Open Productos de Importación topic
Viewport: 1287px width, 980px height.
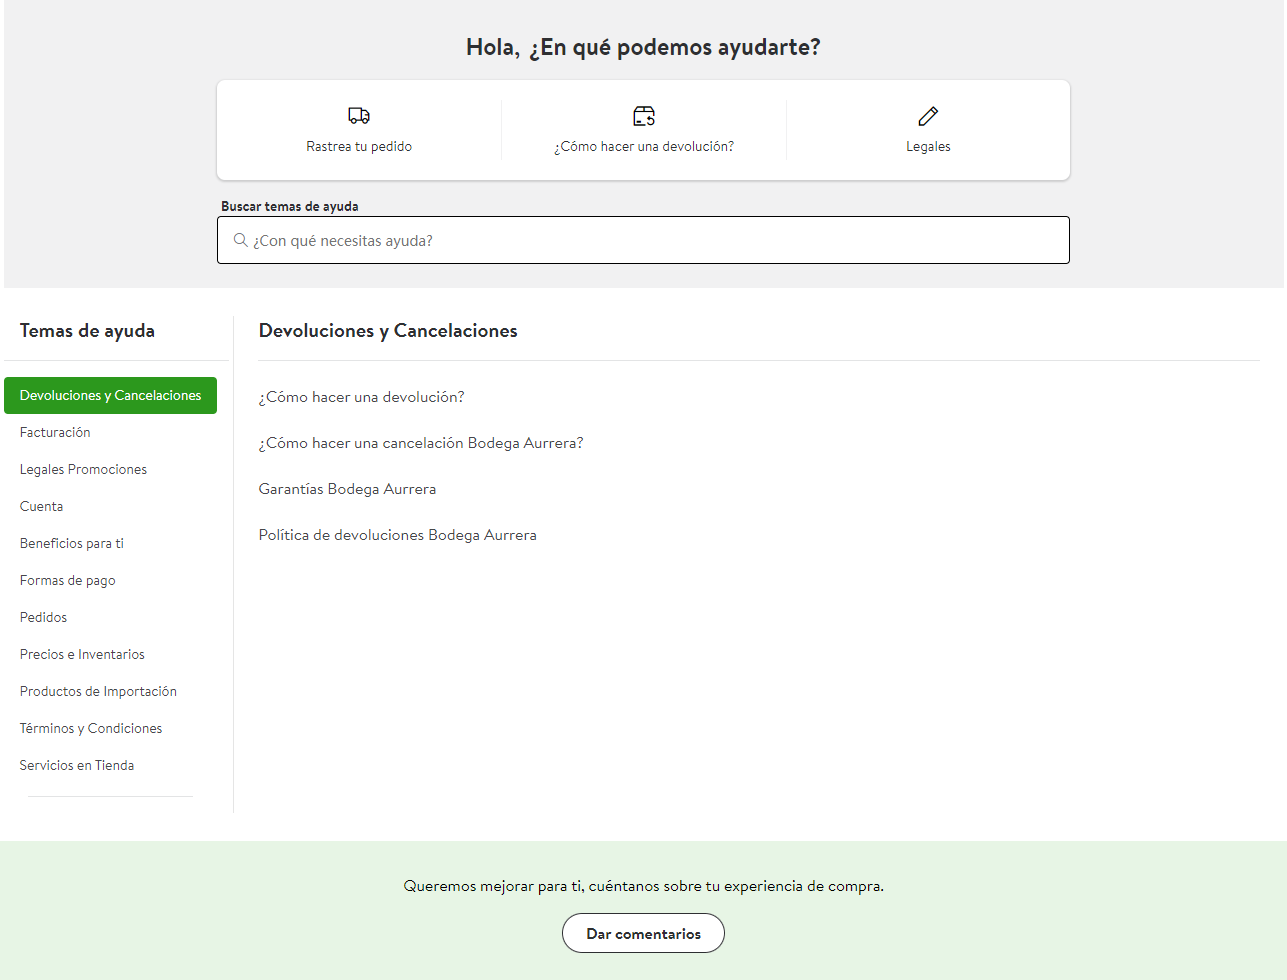pos(98,691)
